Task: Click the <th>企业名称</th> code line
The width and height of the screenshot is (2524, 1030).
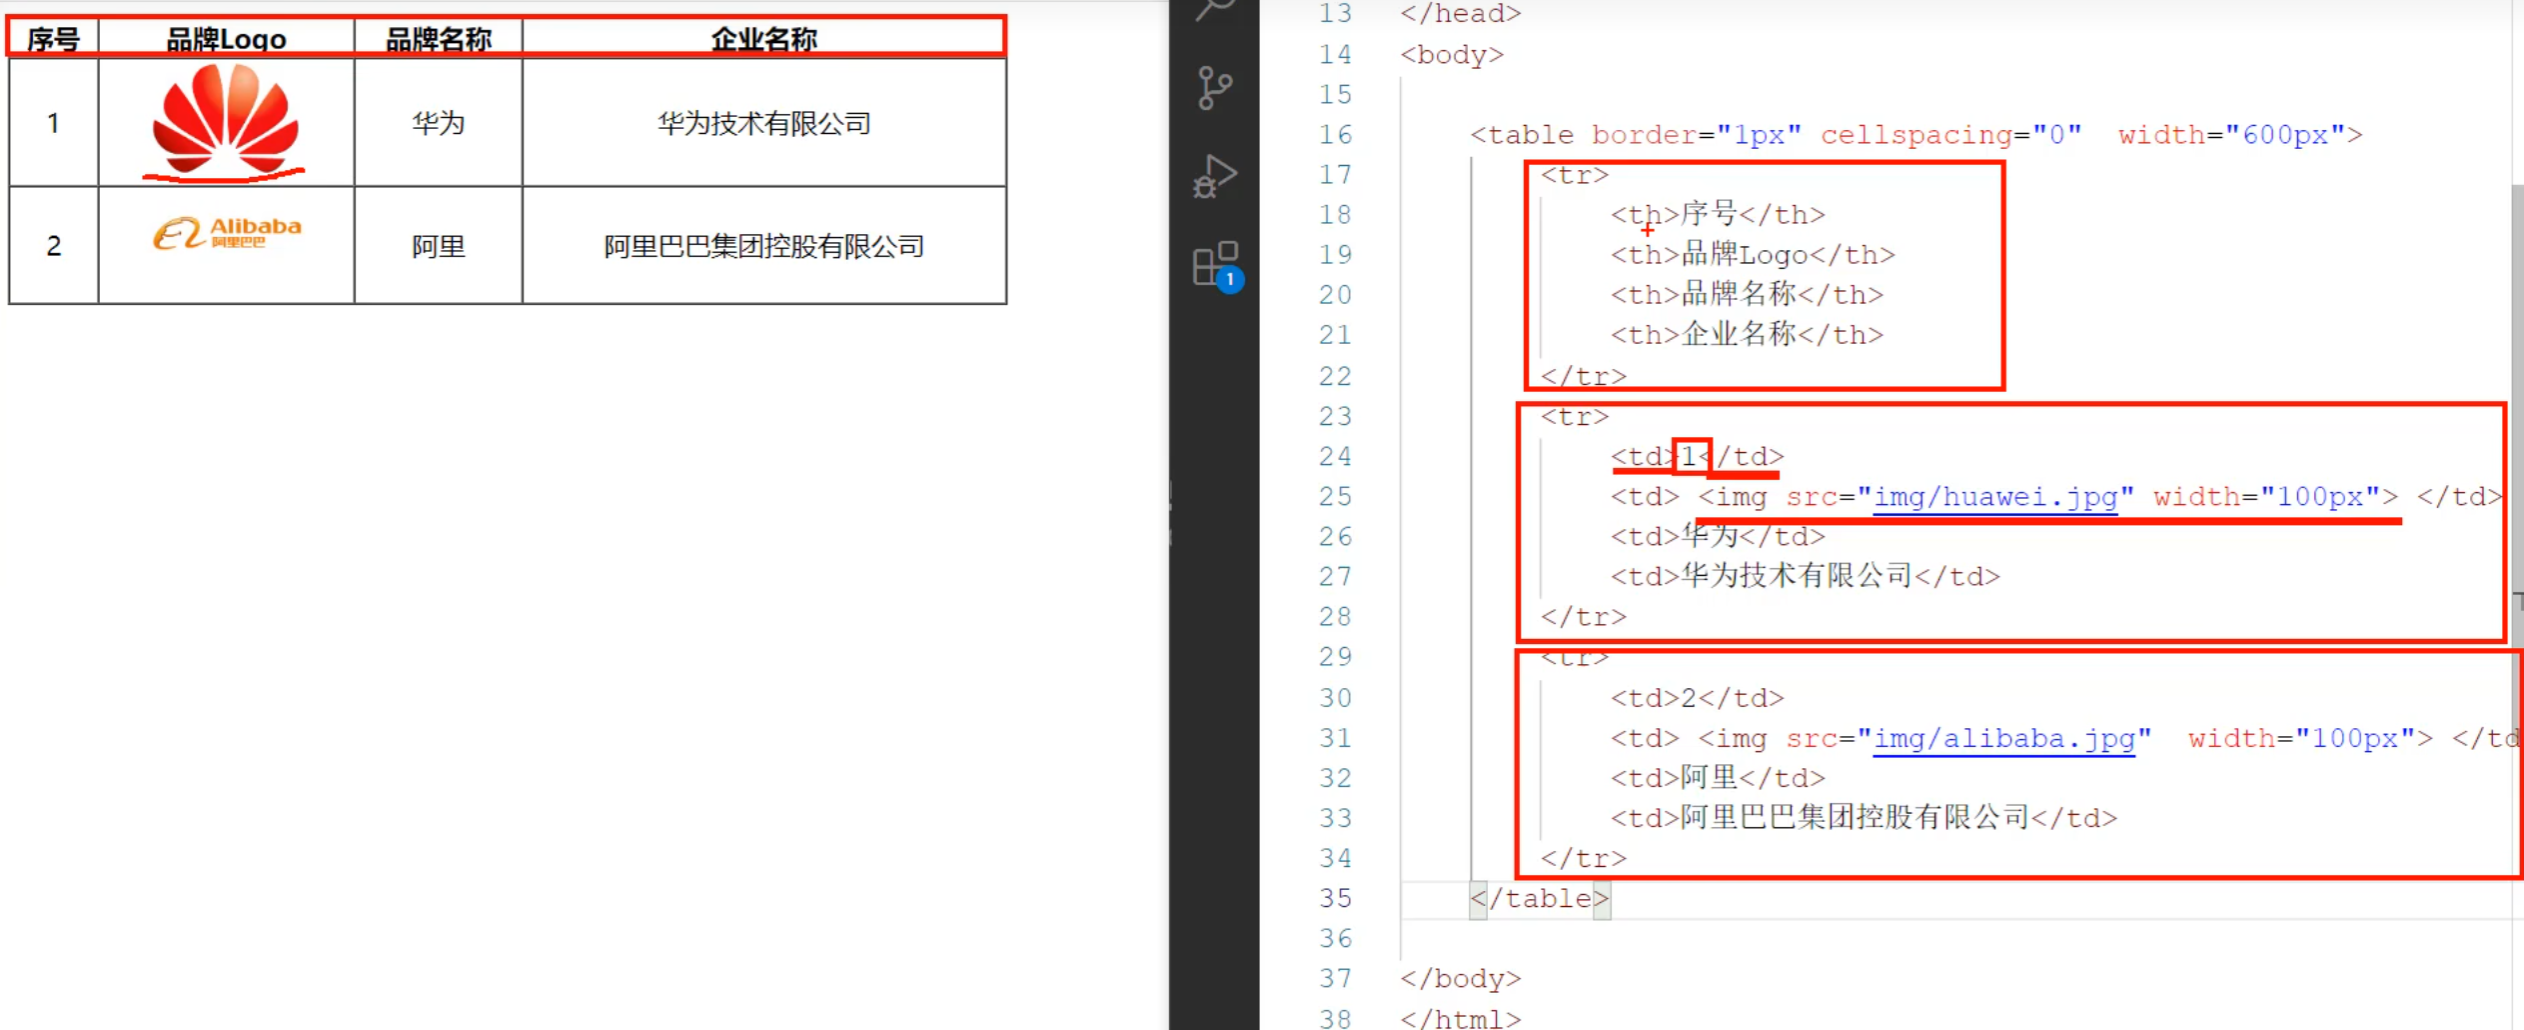Action: point(1746,335)
